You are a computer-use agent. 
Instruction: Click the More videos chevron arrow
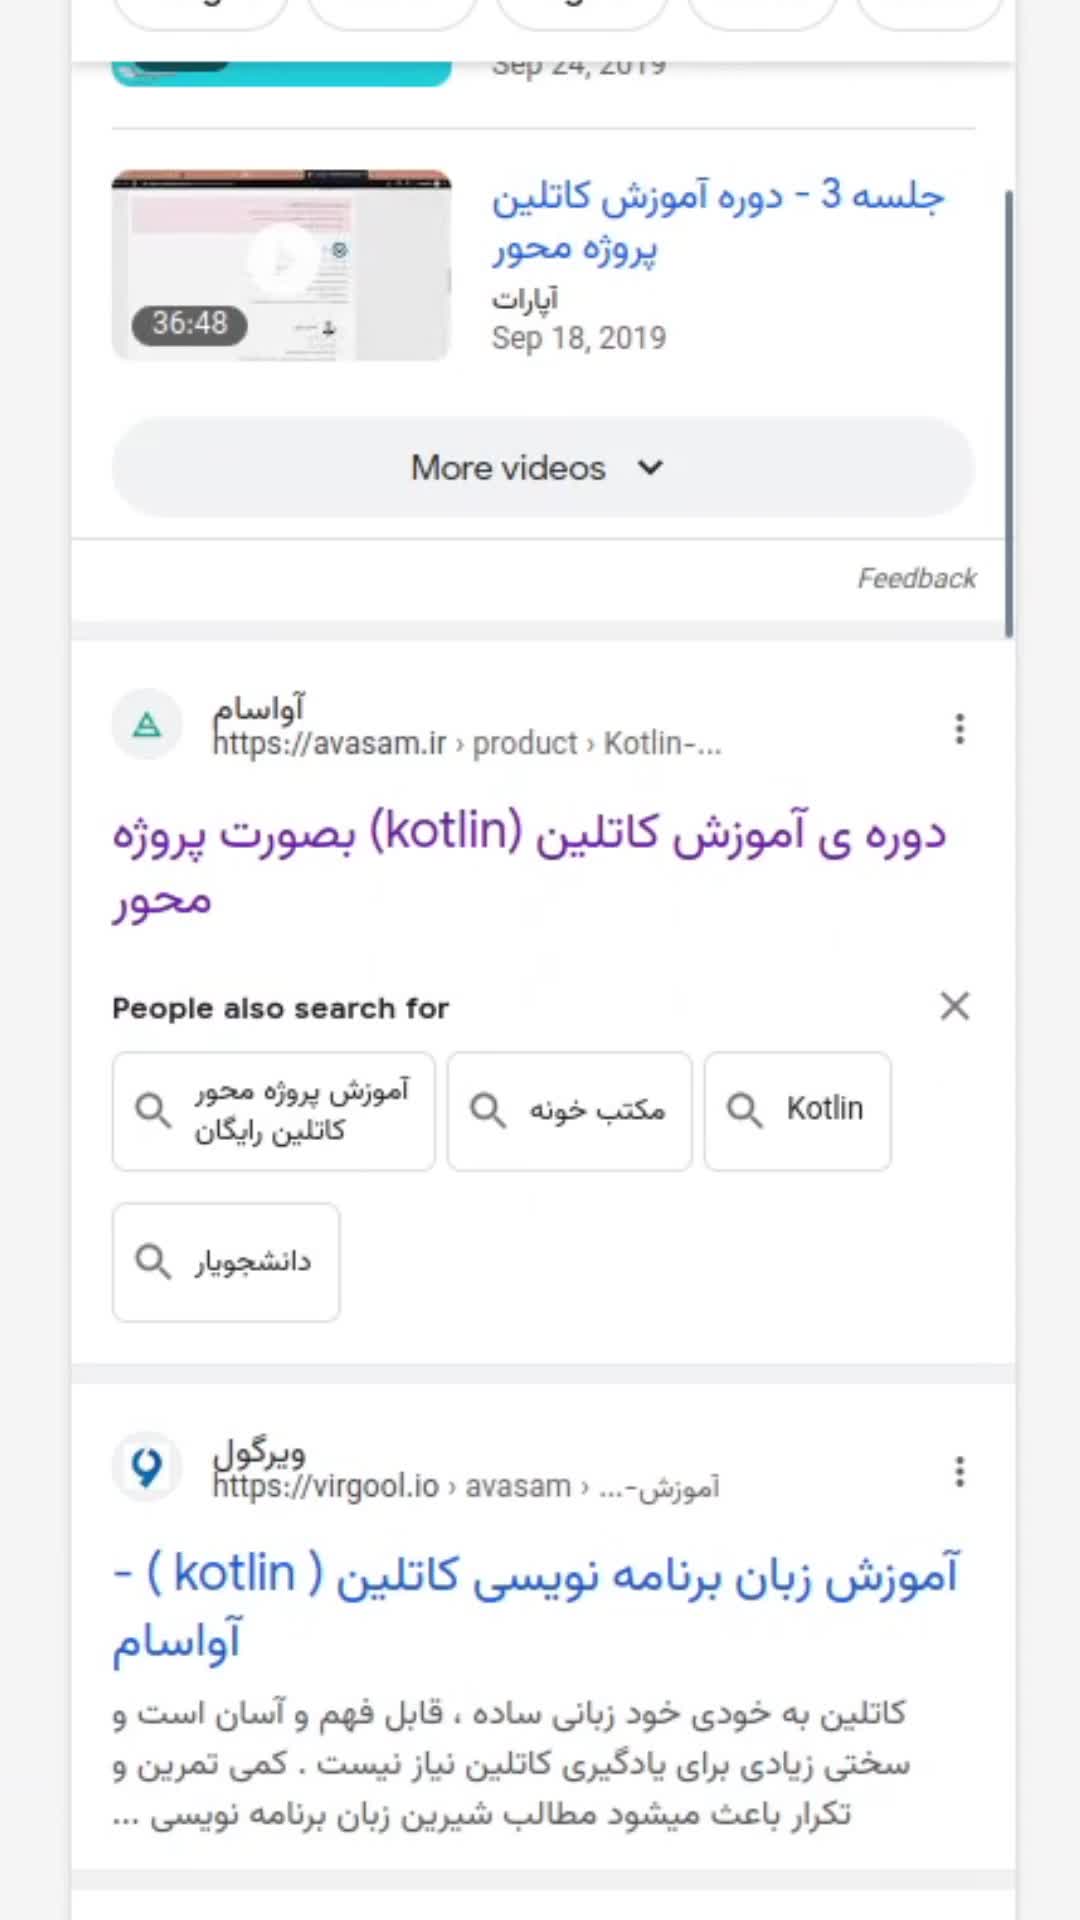(650, 468)
